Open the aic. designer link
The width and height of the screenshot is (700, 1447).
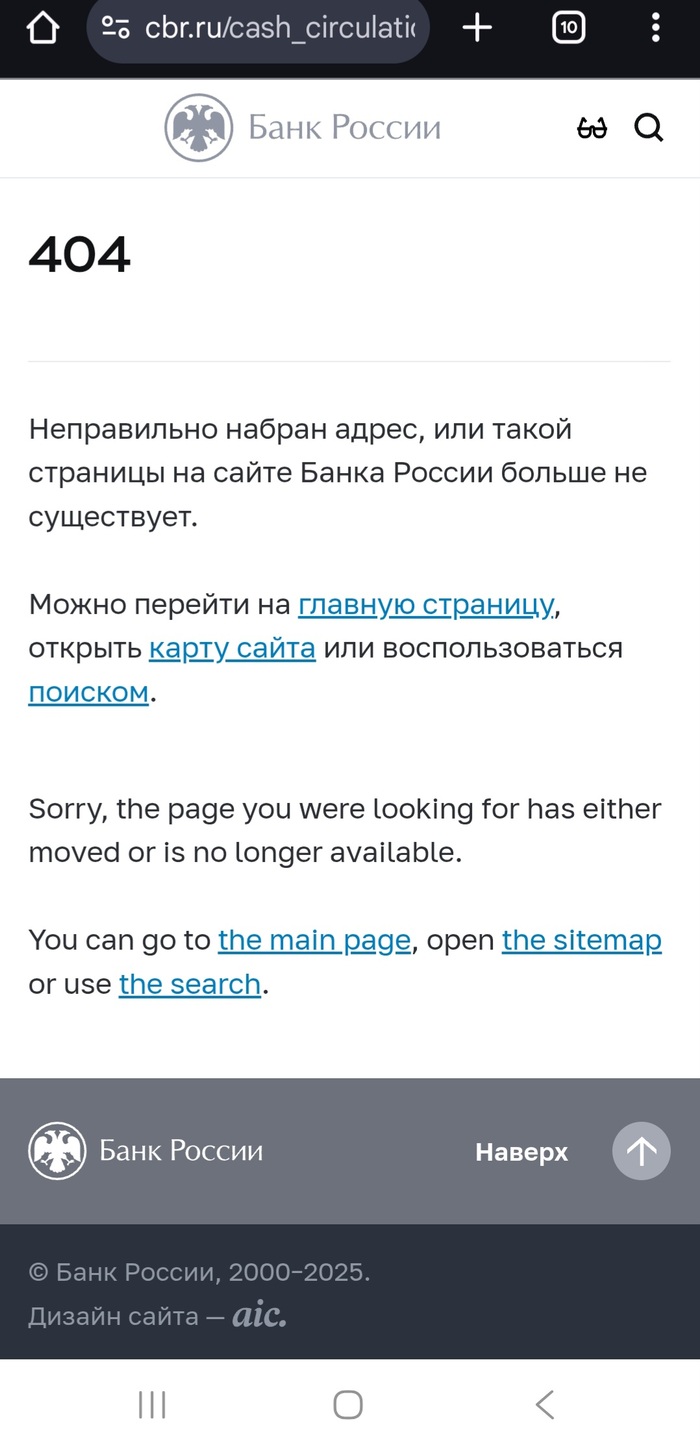259,1316
